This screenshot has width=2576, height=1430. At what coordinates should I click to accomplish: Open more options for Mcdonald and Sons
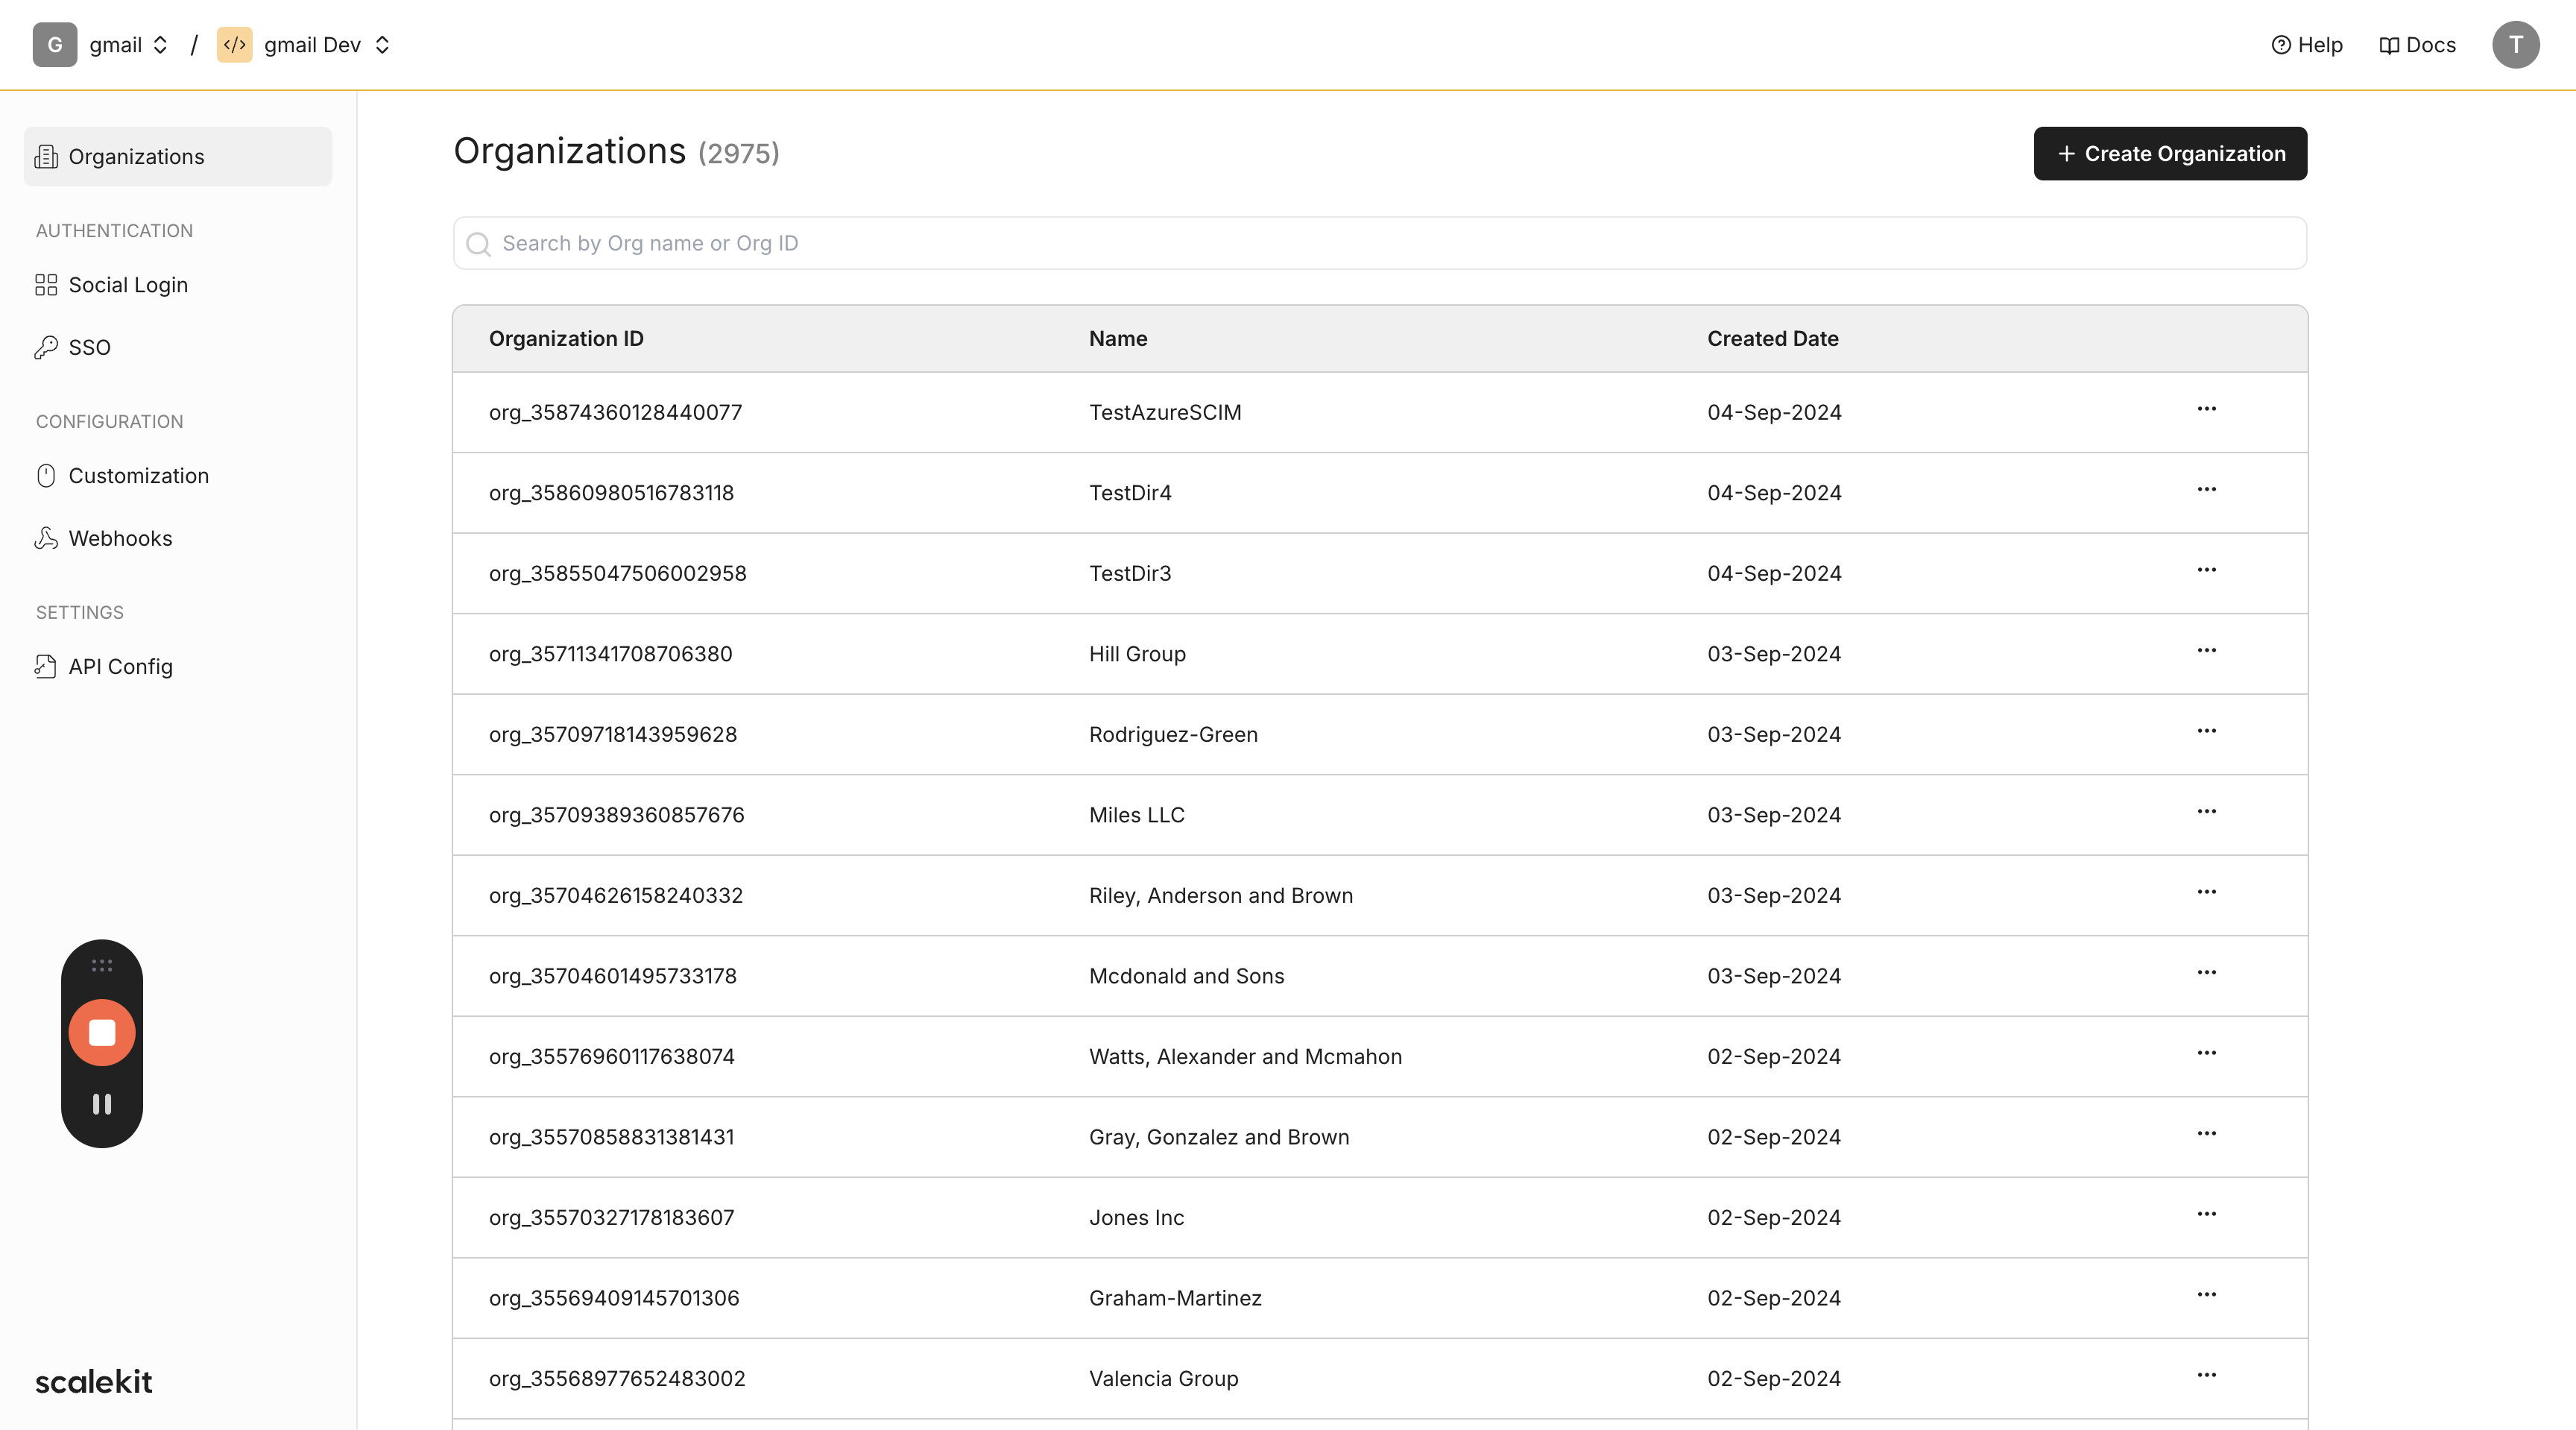[x=2207, y=972]
